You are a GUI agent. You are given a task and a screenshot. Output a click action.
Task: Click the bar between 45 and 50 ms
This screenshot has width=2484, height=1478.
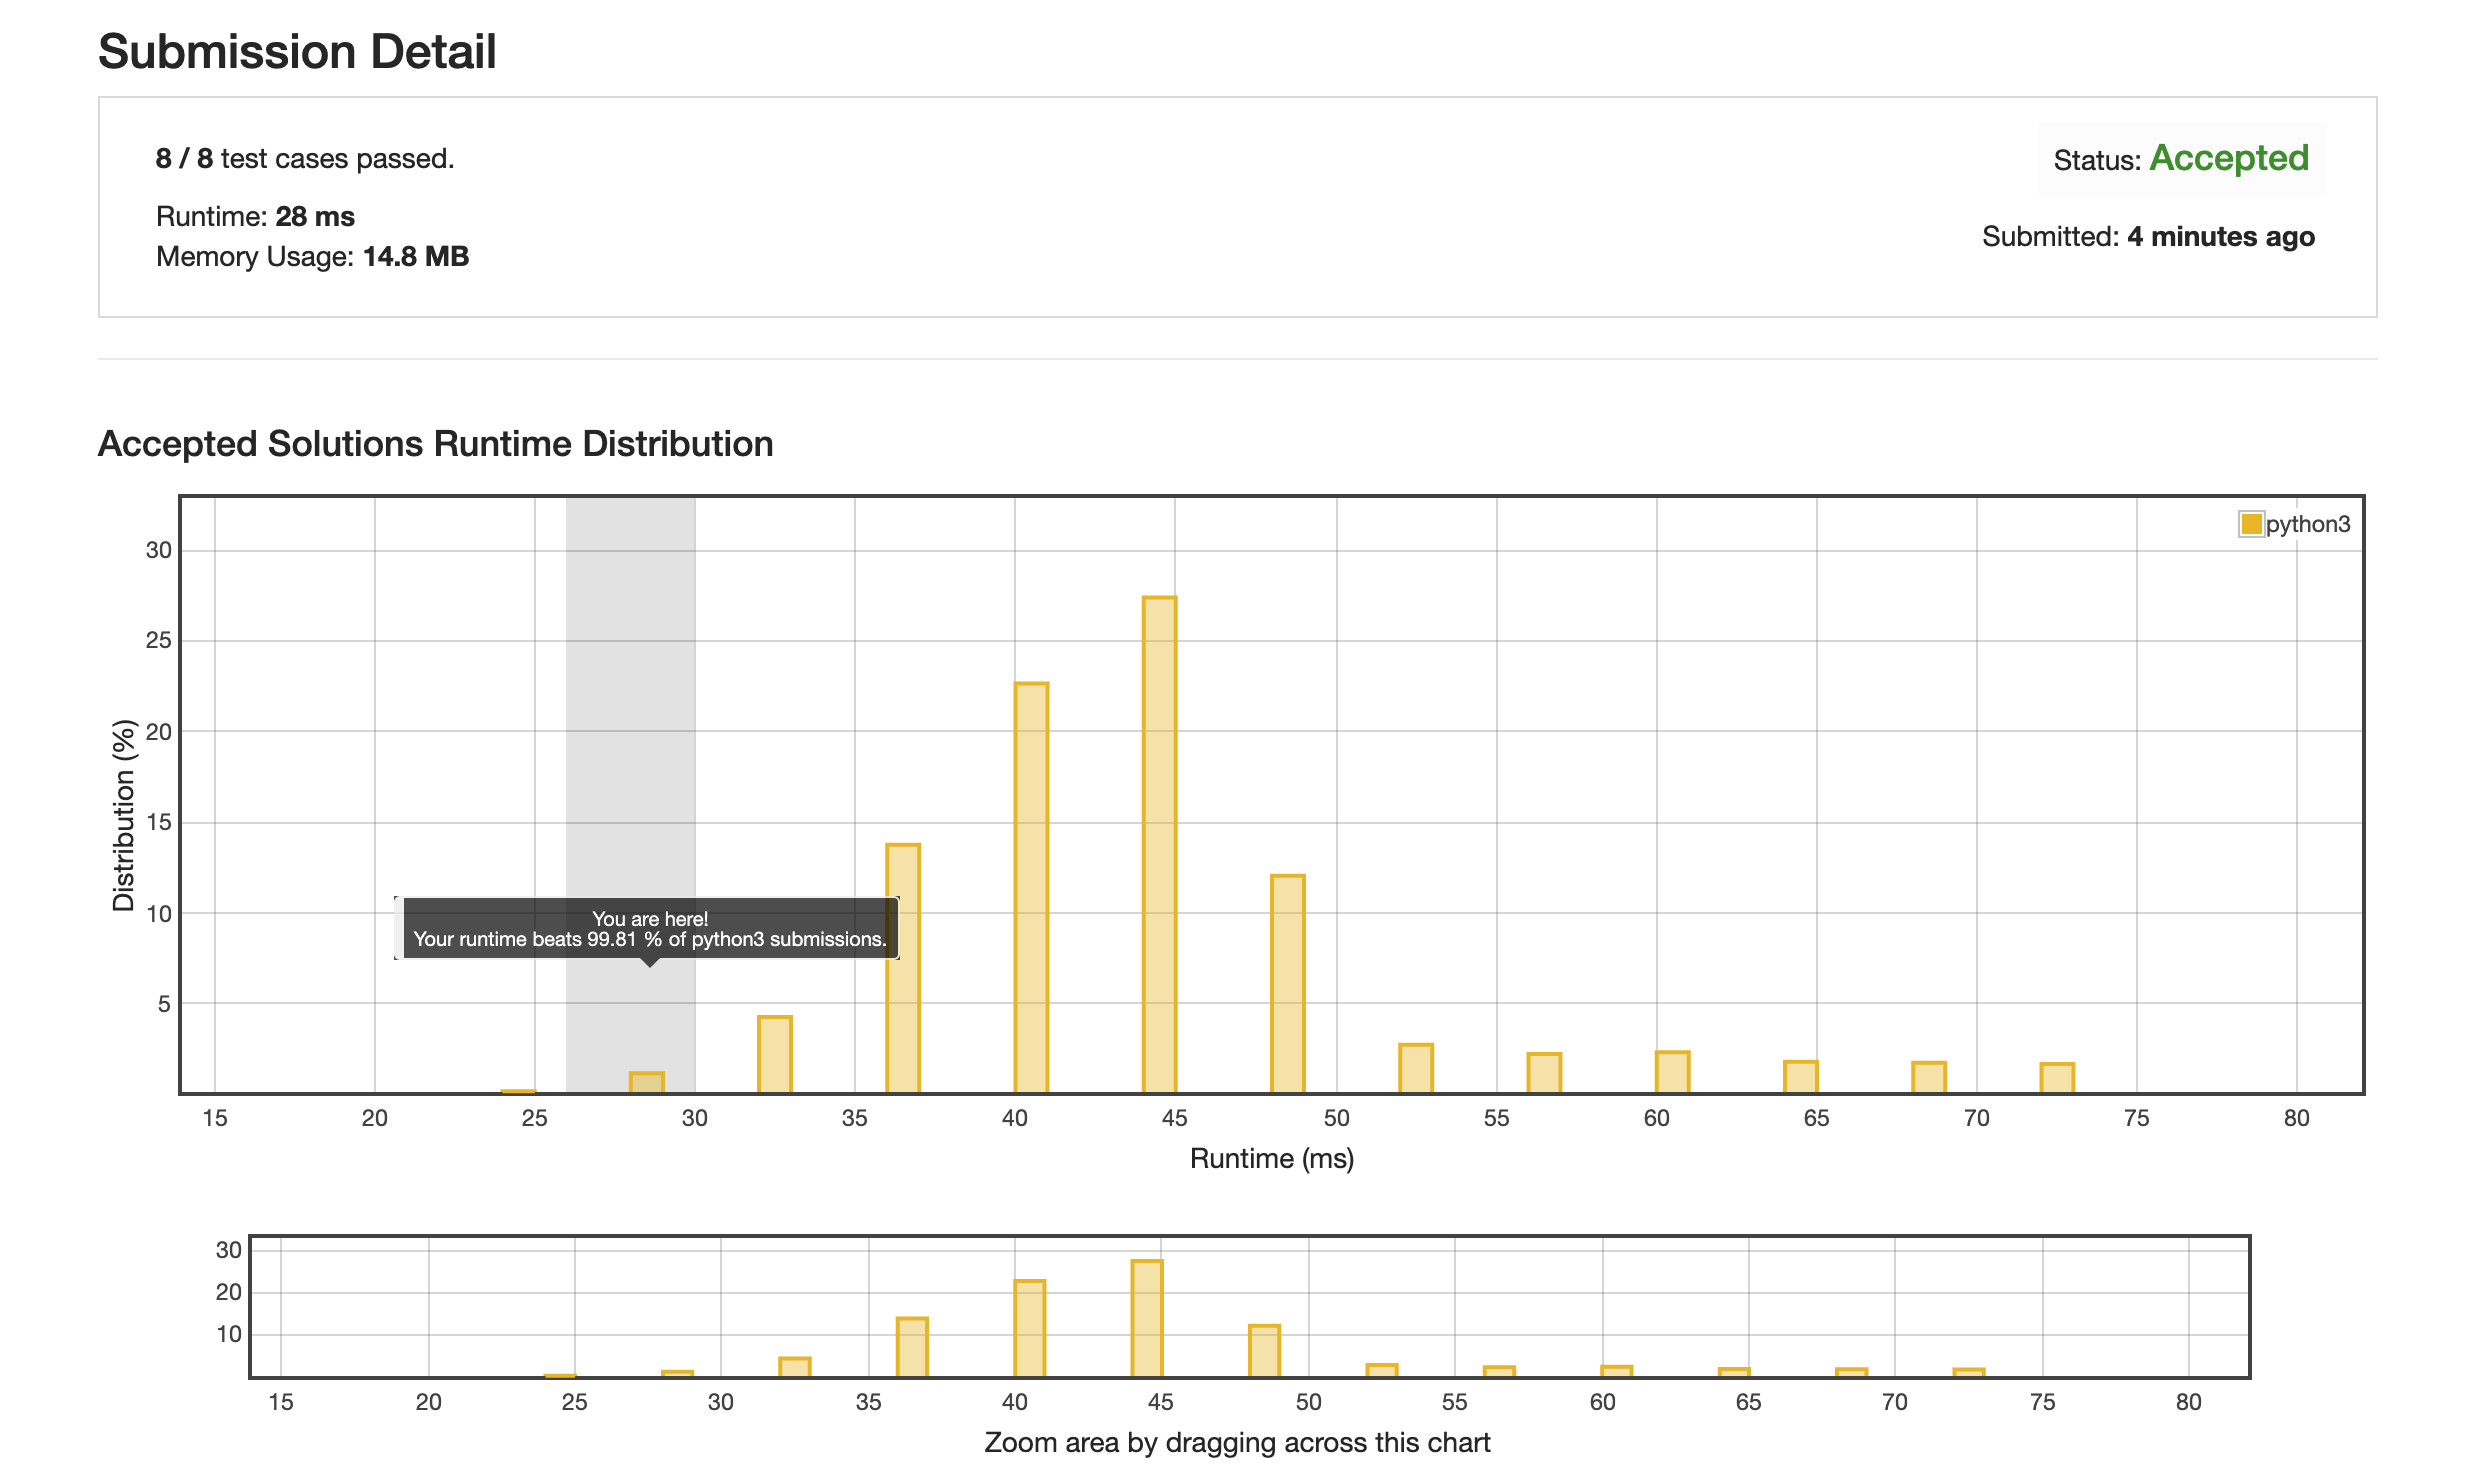1287,983
